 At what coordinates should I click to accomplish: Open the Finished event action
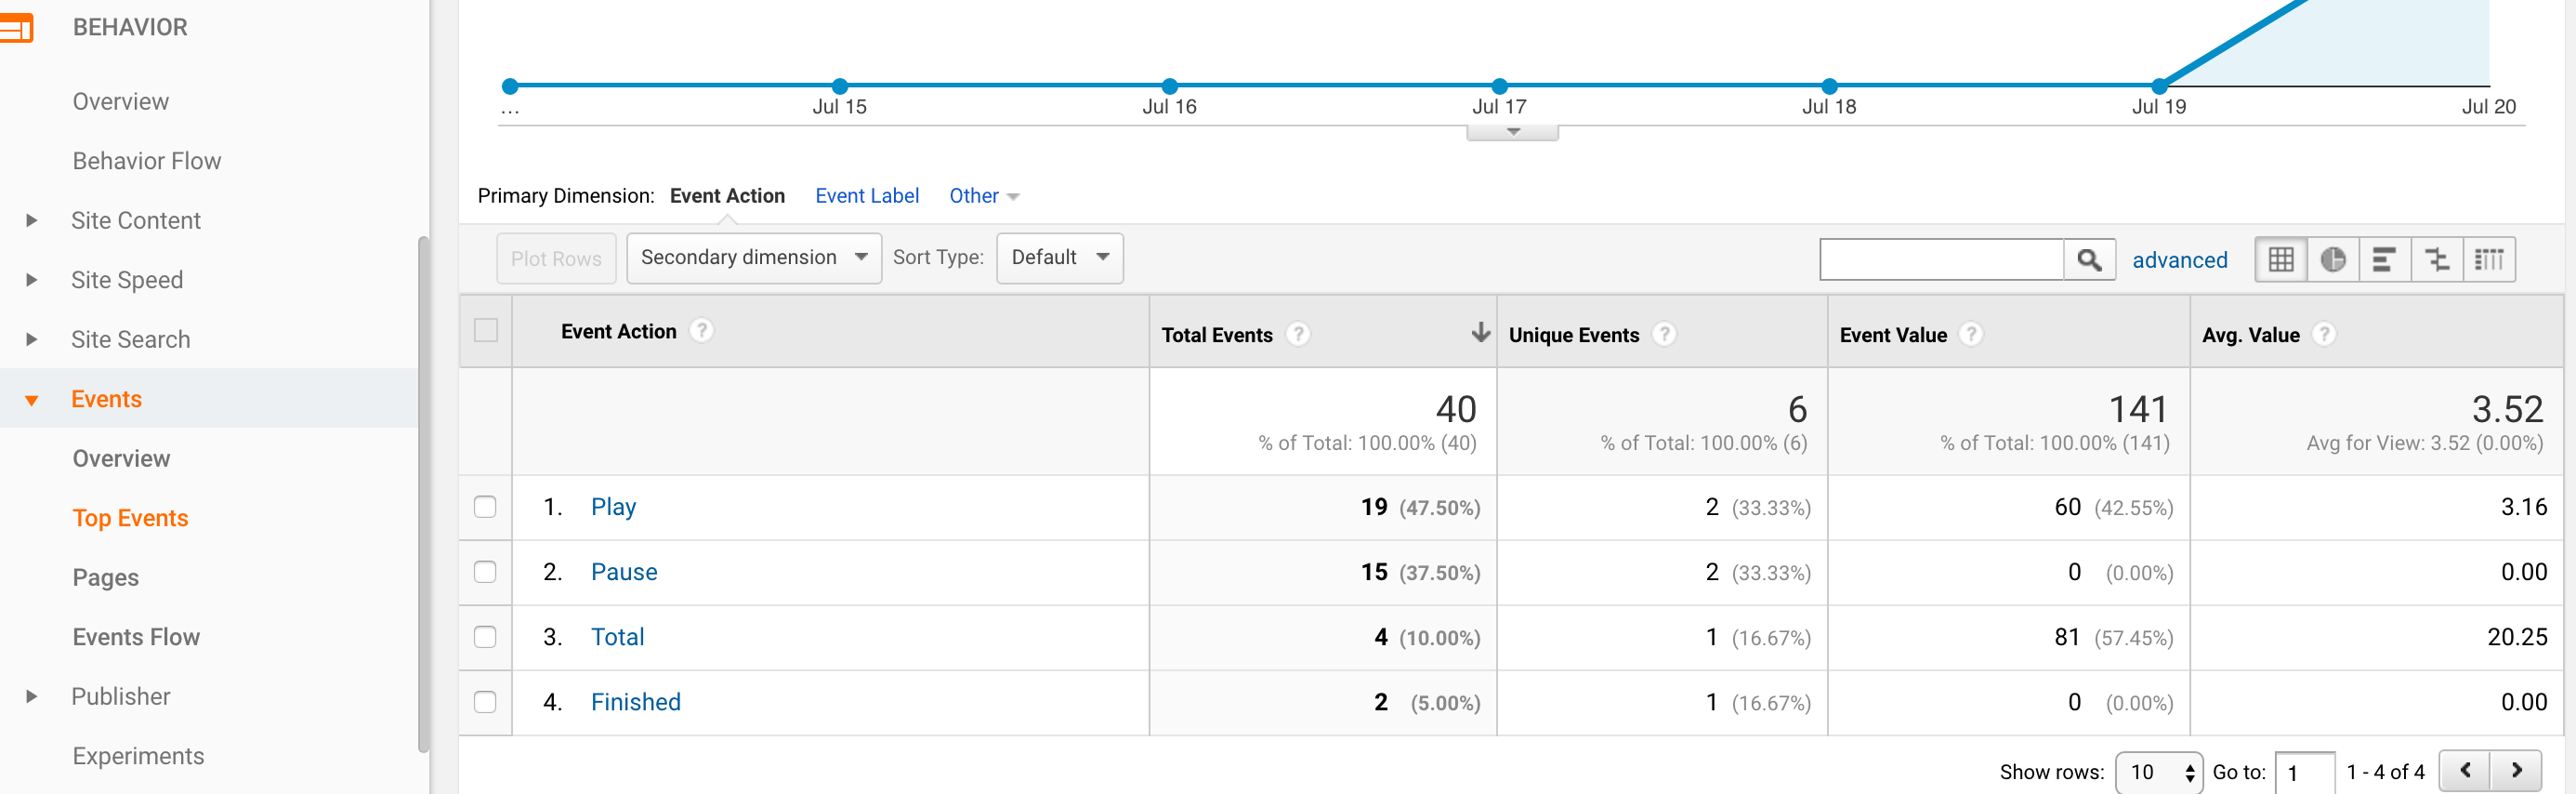point(636,702)
